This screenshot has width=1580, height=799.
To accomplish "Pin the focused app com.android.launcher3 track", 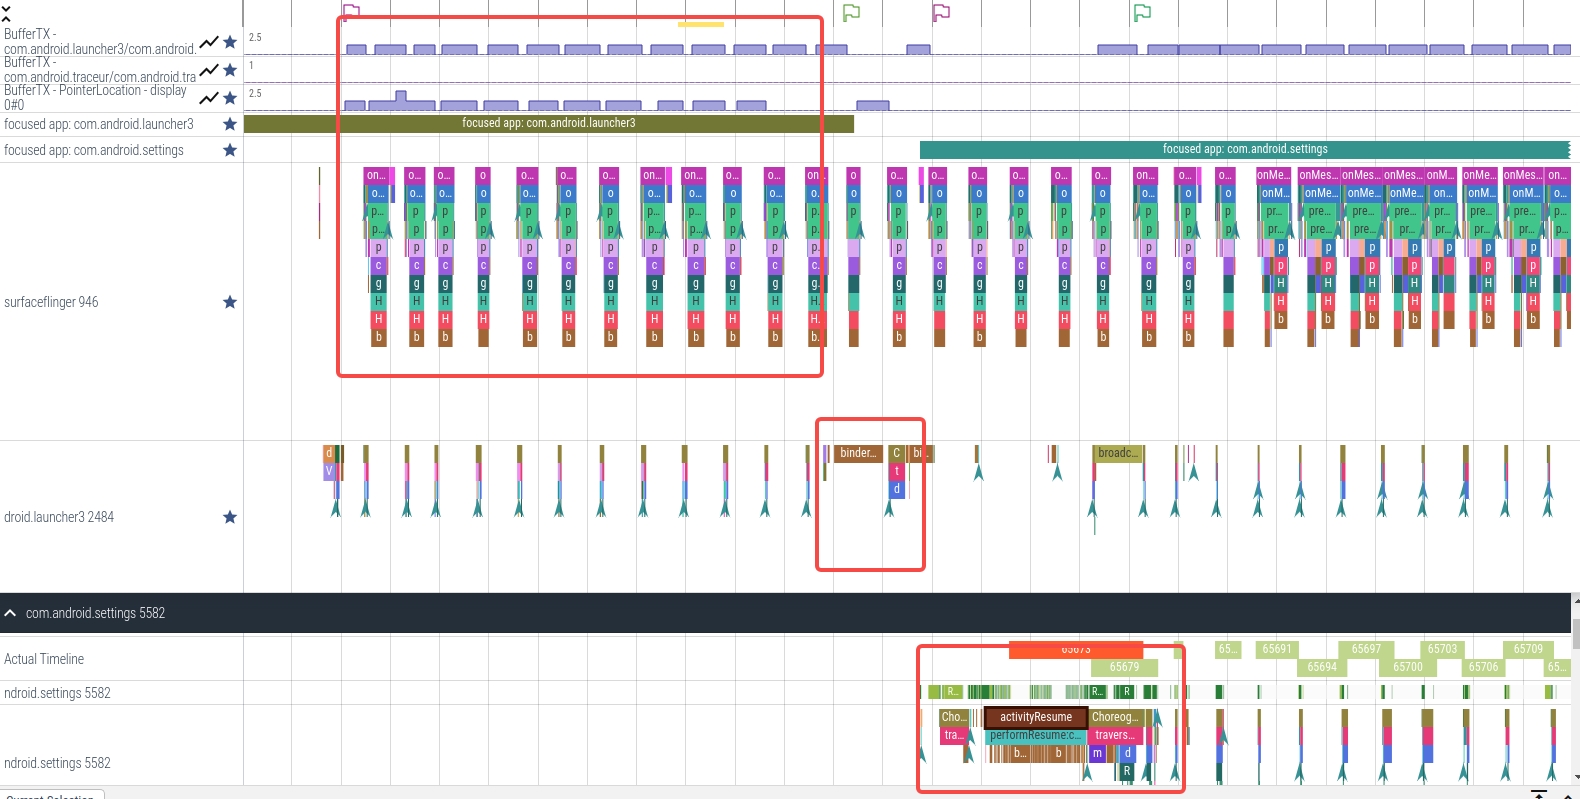I will 230,124.
